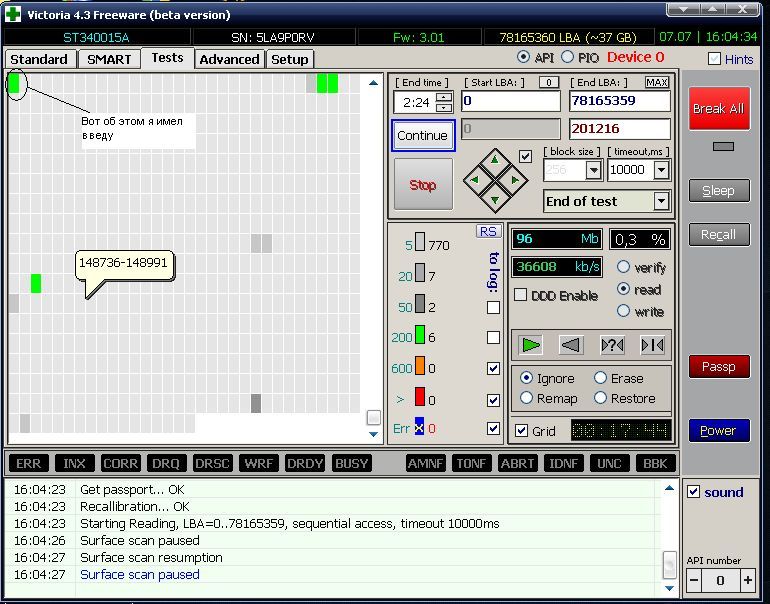Click the green 200 ms block swatch
The image size is (770, 604).
[x=420, y=335]
